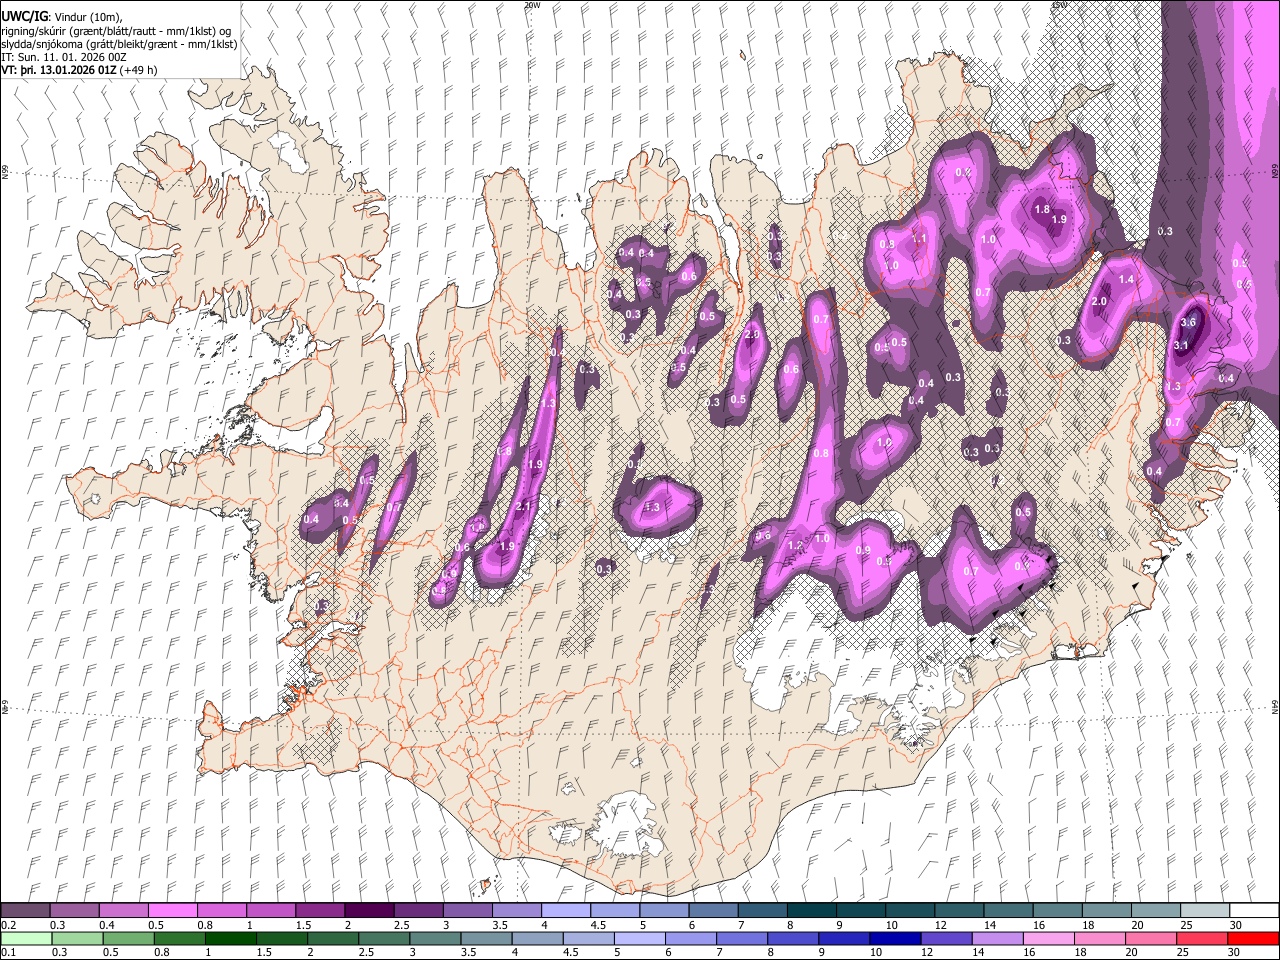Click the 20W longitude label at top
Viewport: 1280px width, 960px height.
[531, 5]
